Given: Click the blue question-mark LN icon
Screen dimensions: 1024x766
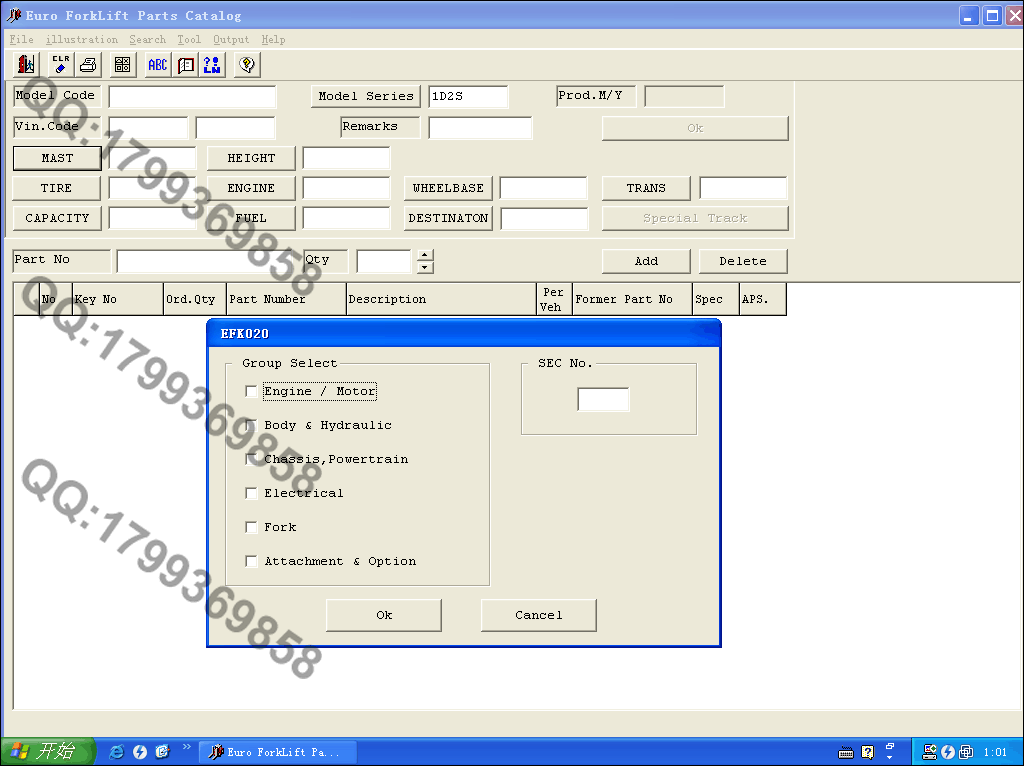Looking at the screenshot, I should click(212, 65).
